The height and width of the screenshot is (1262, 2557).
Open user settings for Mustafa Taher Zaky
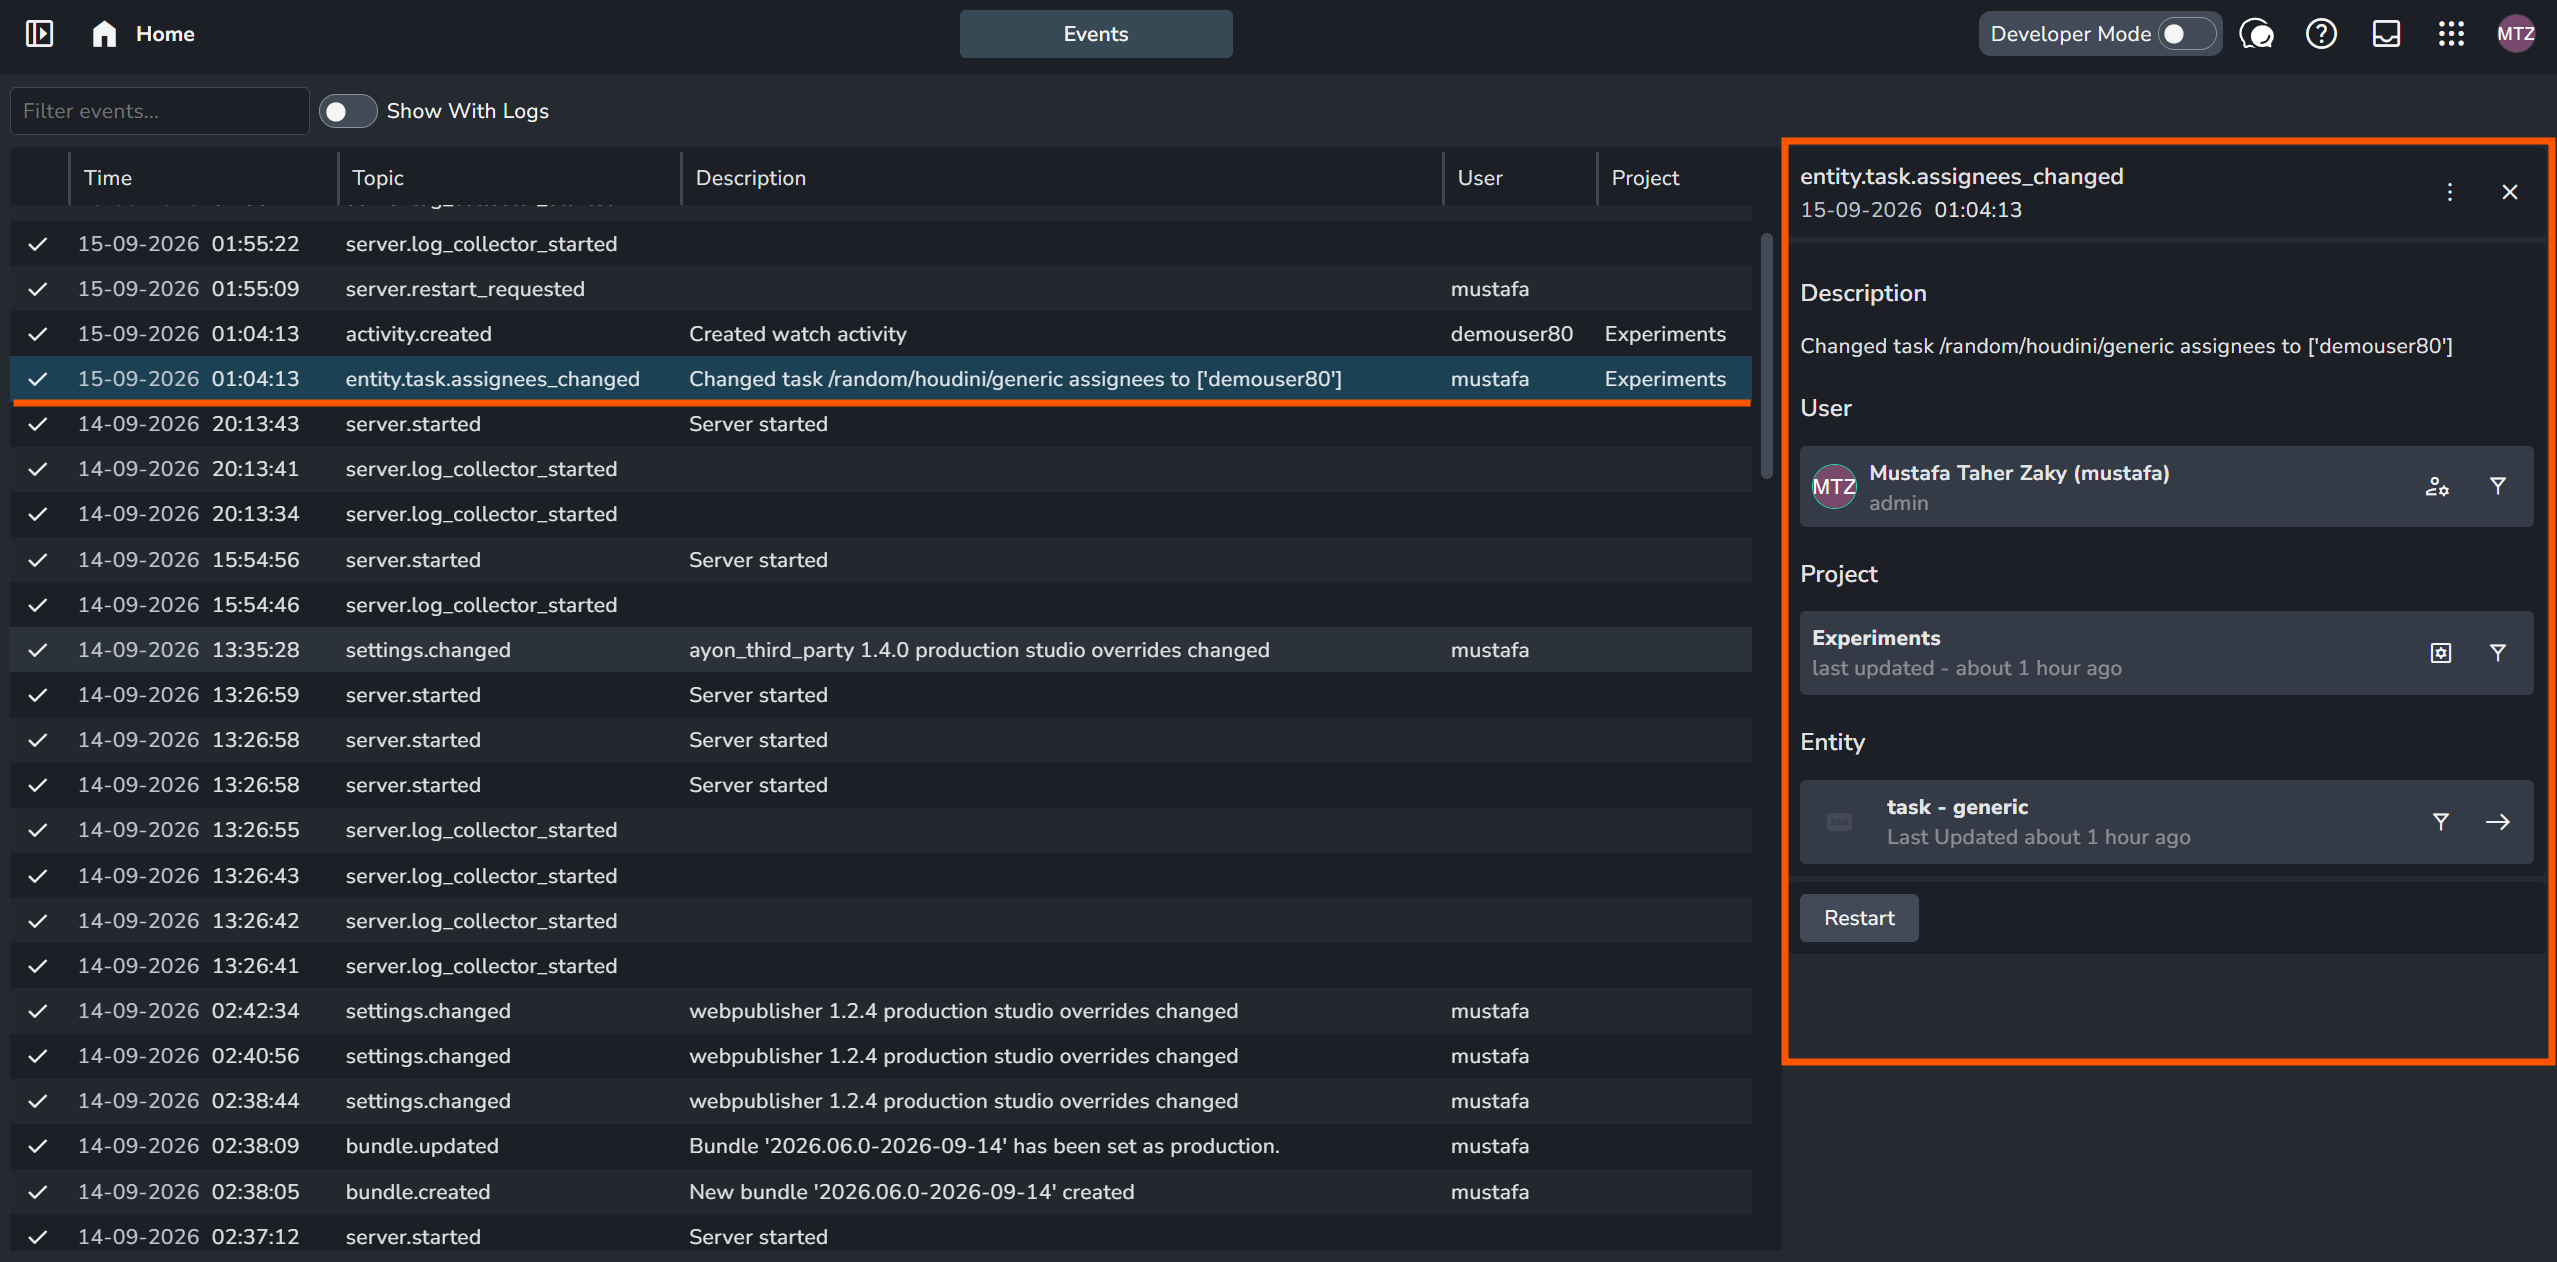click(2437, 486)
